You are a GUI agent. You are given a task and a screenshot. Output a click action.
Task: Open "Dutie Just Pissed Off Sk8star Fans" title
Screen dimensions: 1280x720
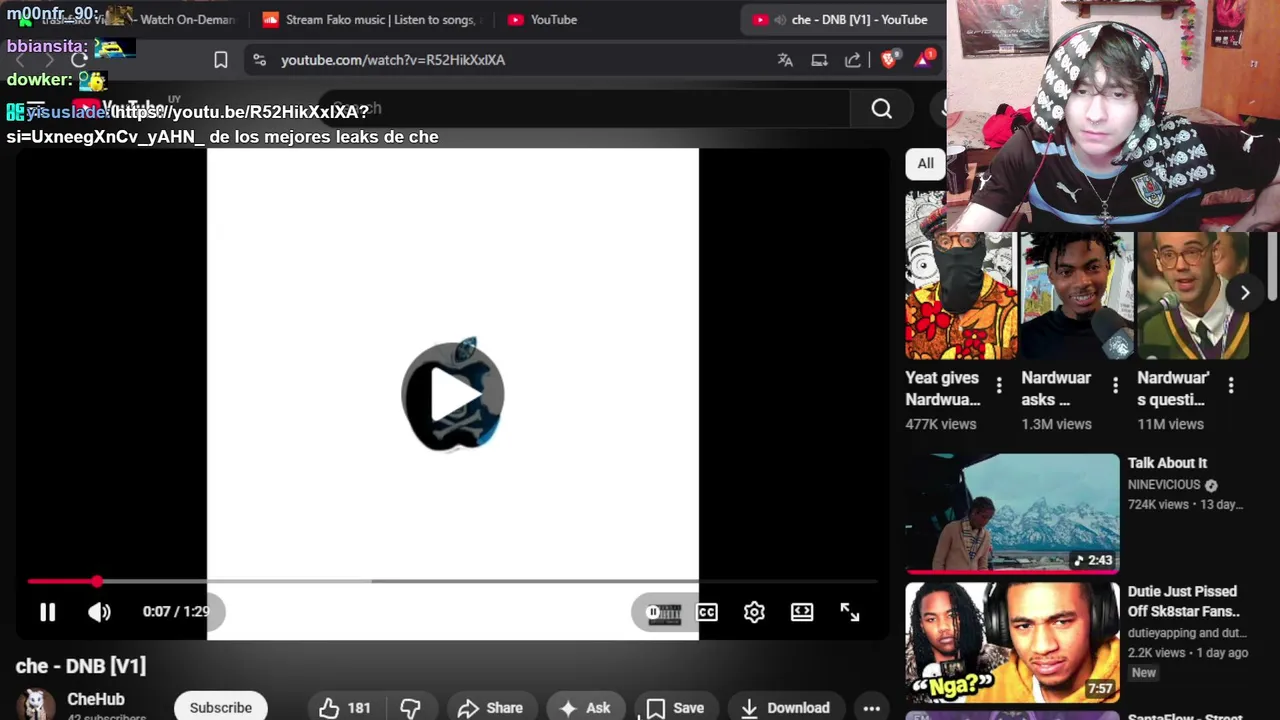pyautogui.click(x=1184, y=601)
